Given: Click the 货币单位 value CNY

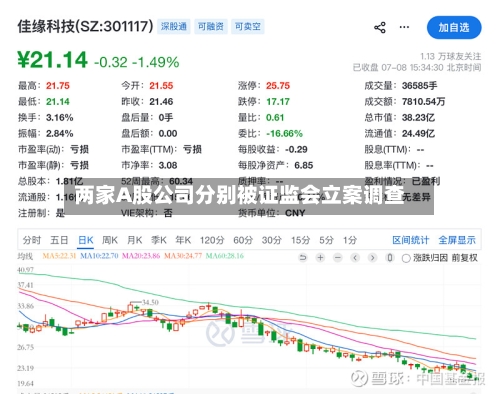Looking at the screenshot, I should coord(295,213).
